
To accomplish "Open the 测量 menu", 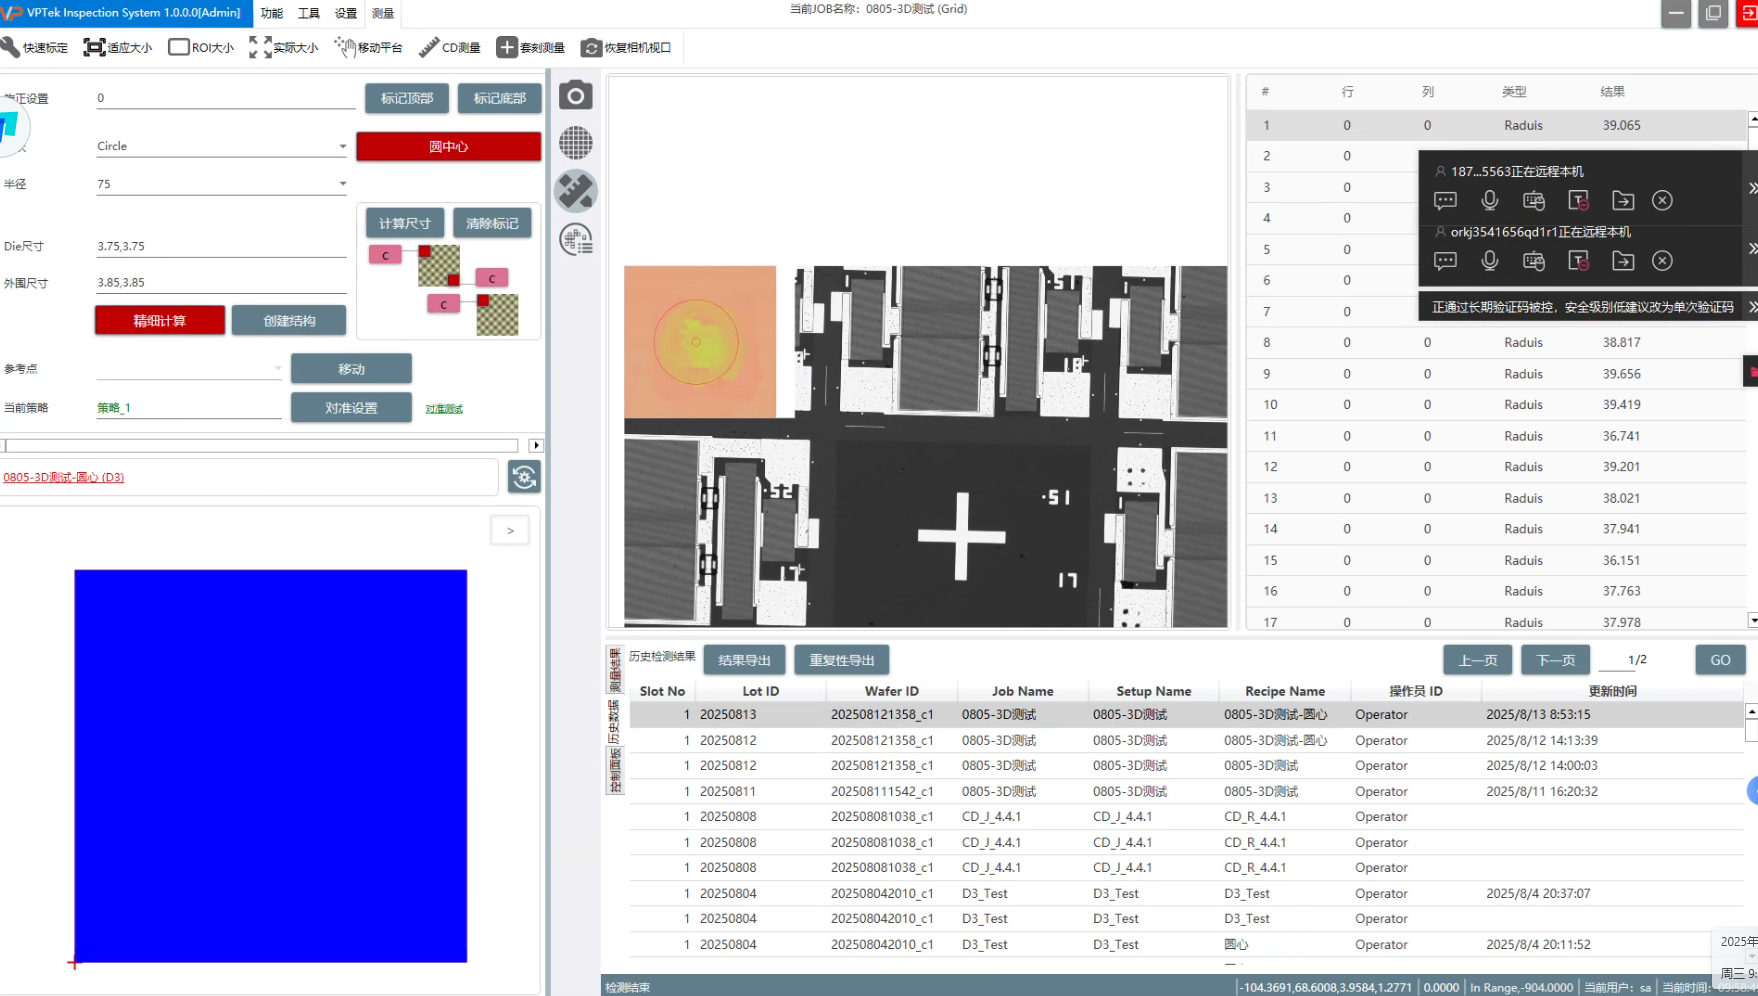I will coord(383,13).
